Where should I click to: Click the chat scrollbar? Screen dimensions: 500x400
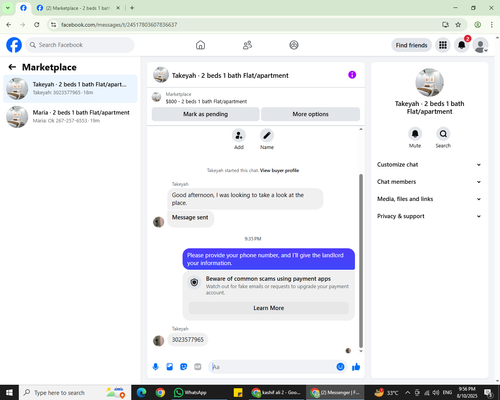[361, 260]
